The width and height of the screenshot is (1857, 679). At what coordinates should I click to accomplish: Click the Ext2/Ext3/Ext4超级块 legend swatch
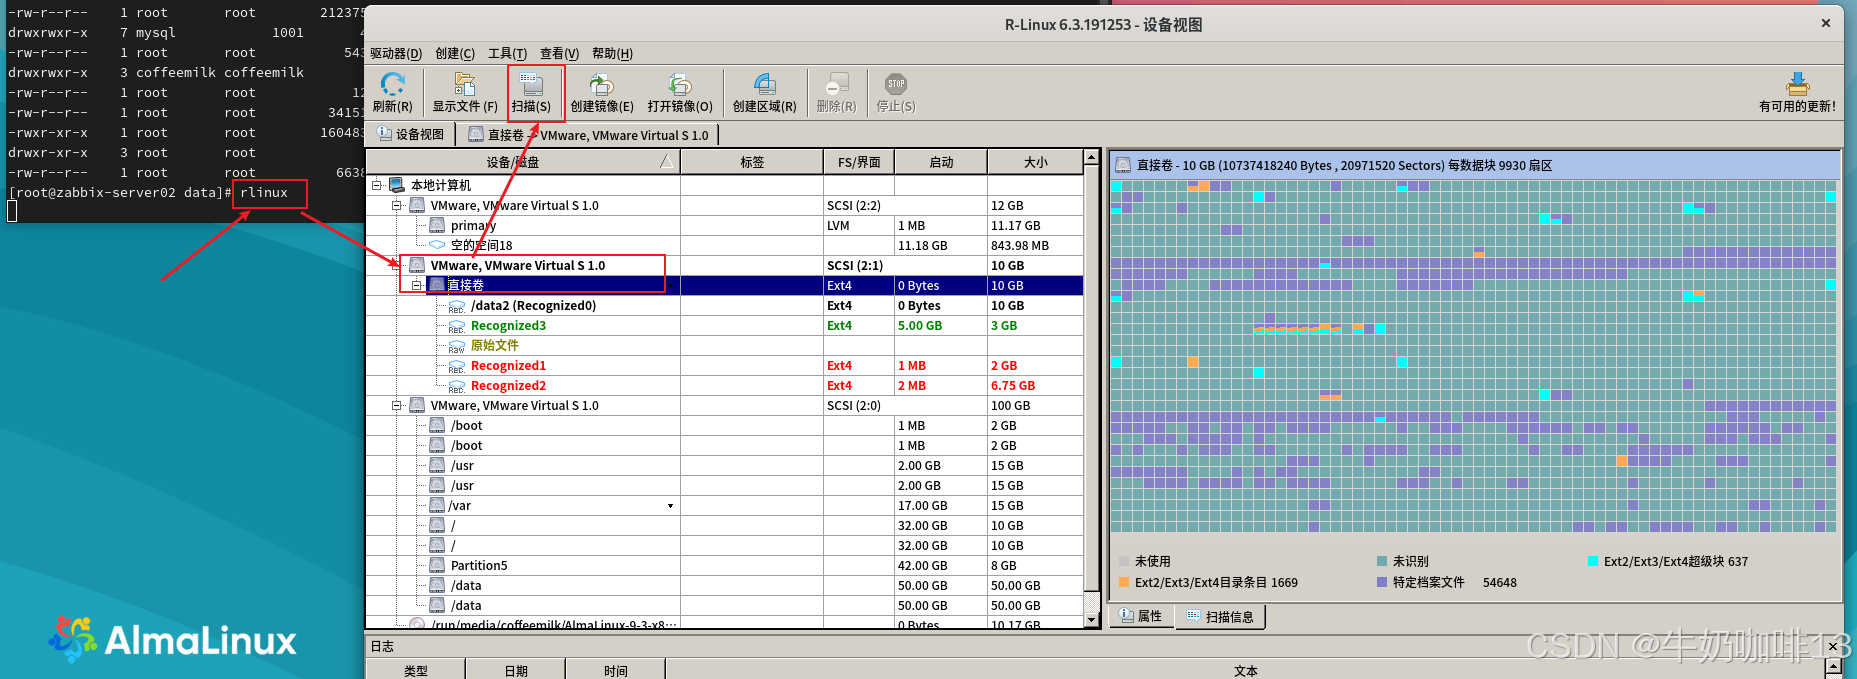click(x=1593, y=561)
